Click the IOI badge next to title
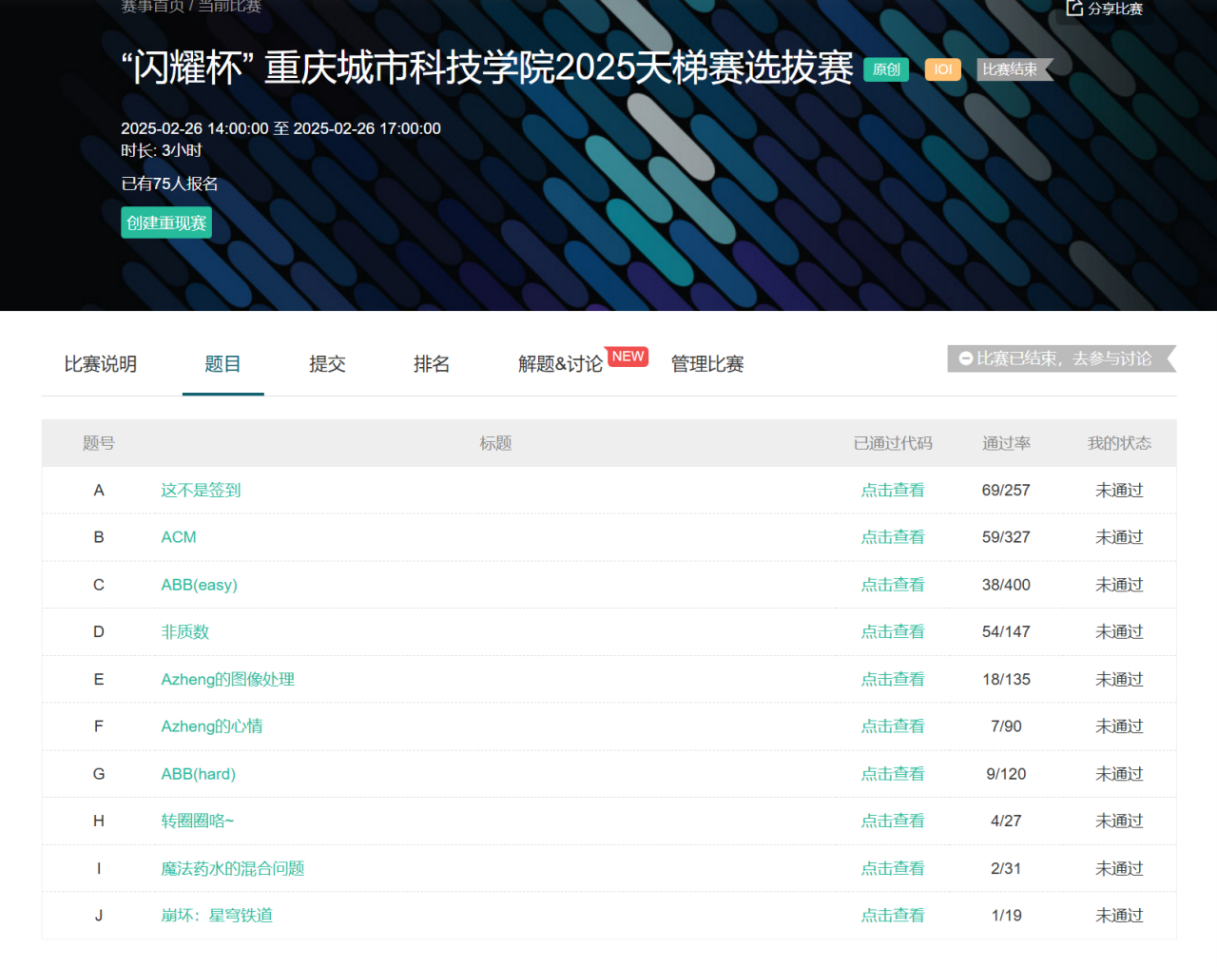The height and width of the screenshot is (967, 1217). point(942,70)
